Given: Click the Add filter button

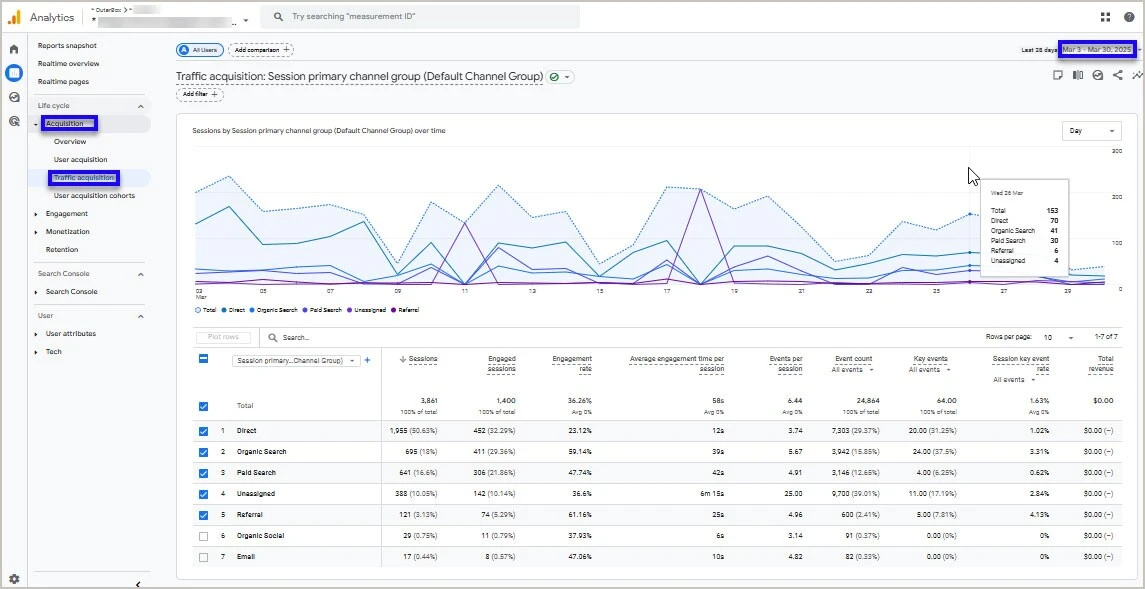Looking at the screenshot, I should pyautogui.click(x=200, y=94).
